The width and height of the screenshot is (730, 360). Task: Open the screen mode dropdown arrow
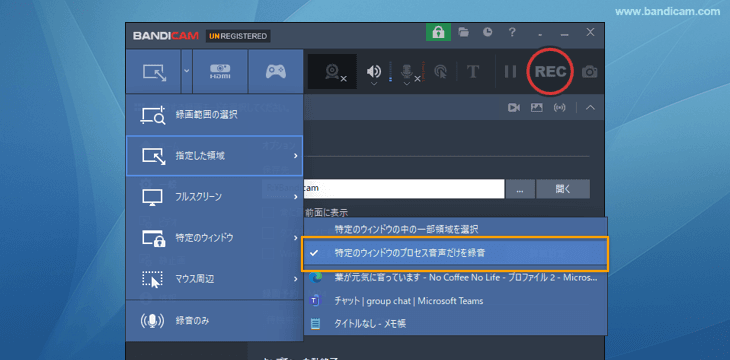point(186,71)
